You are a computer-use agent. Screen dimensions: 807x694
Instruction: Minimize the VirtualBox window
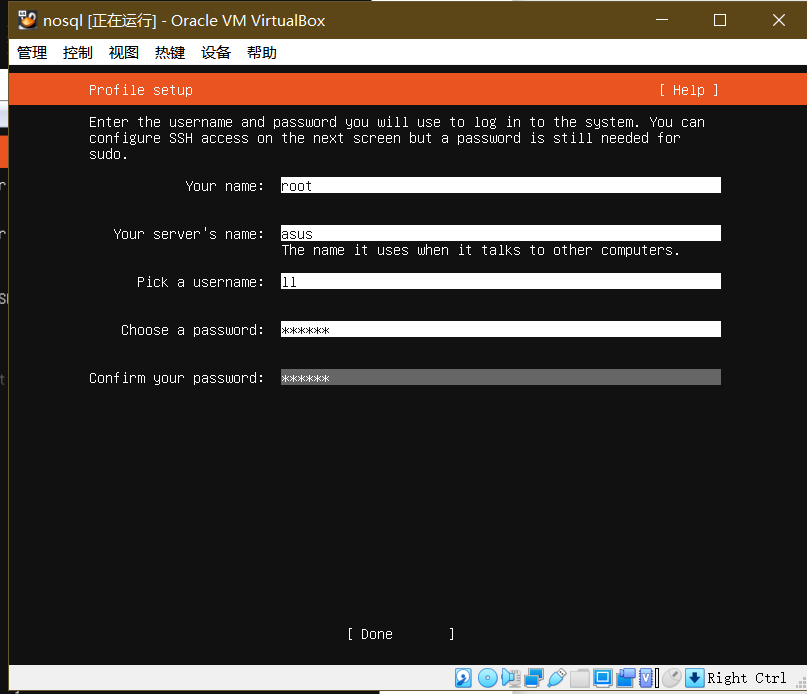(x=662, y=20)
